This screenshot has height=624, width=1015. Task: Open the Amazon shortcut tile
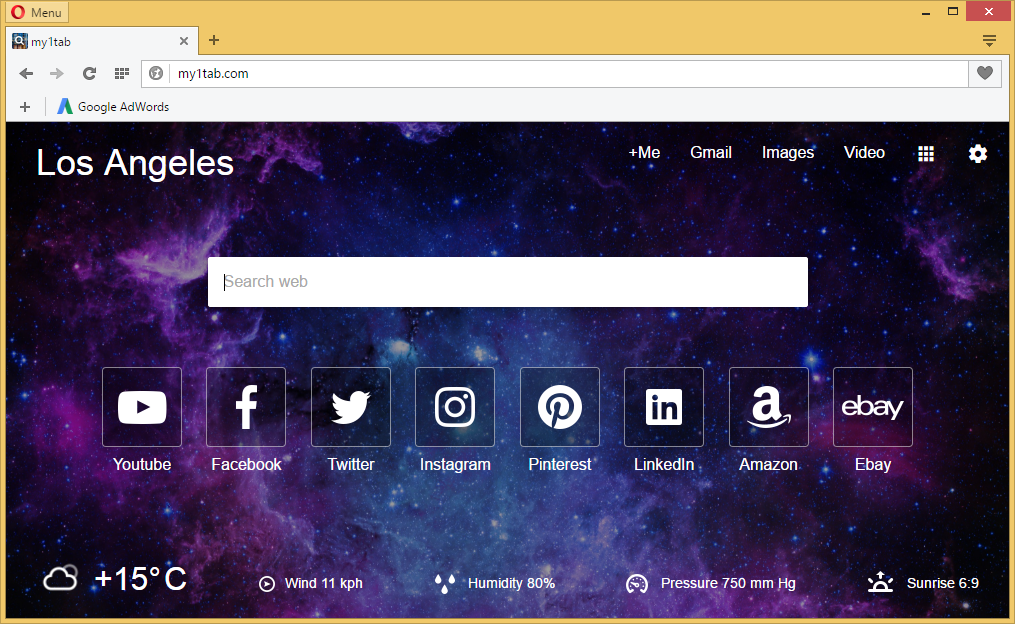pos(769,407)
